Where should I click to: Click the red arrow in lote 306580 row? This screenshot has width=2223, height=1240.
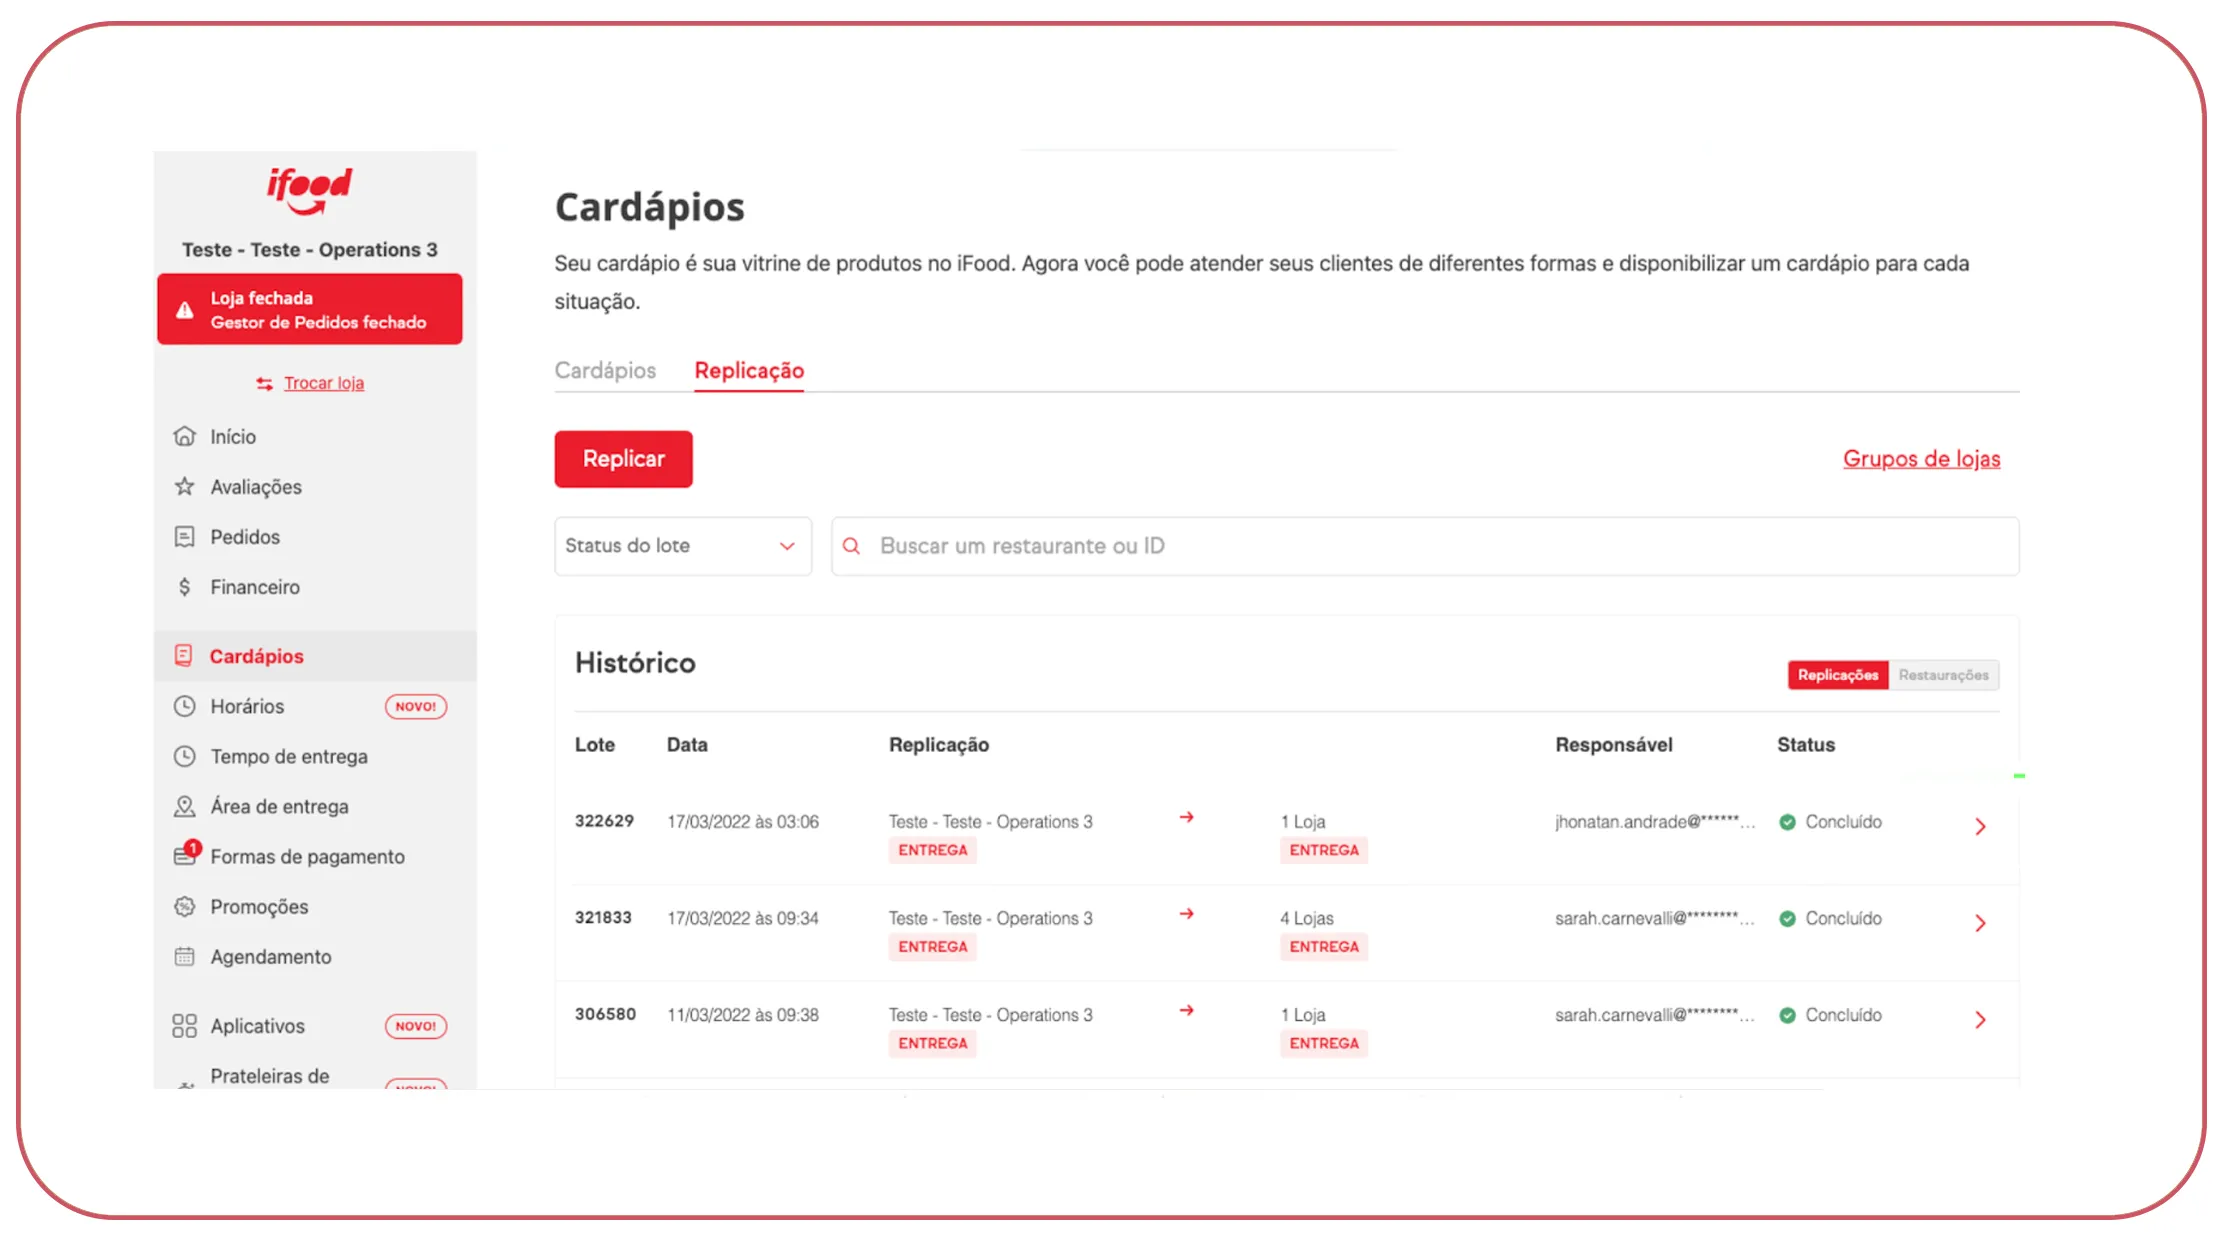click(1186, 1010)
